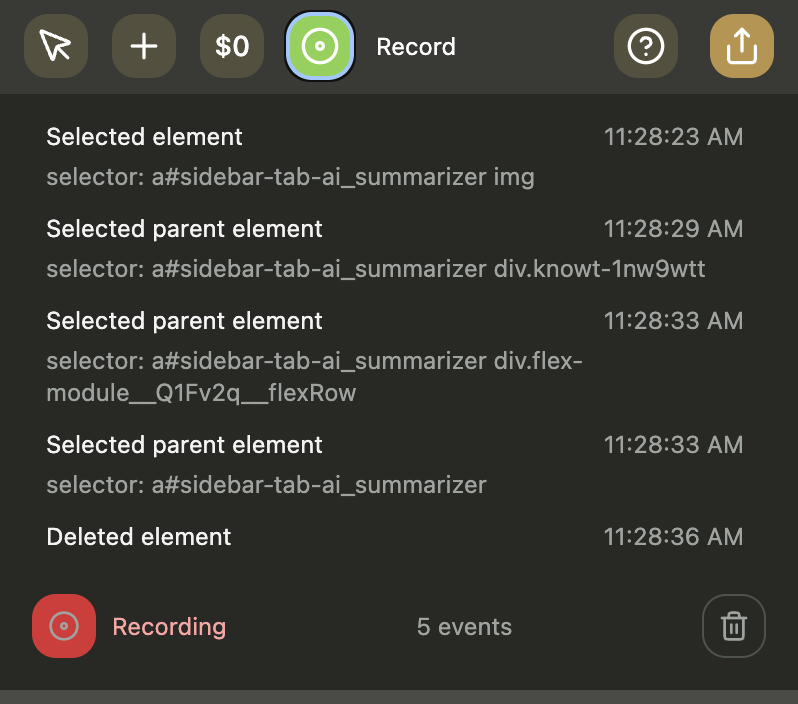Click the "Record" toolbar label

[x=416, y=47]
